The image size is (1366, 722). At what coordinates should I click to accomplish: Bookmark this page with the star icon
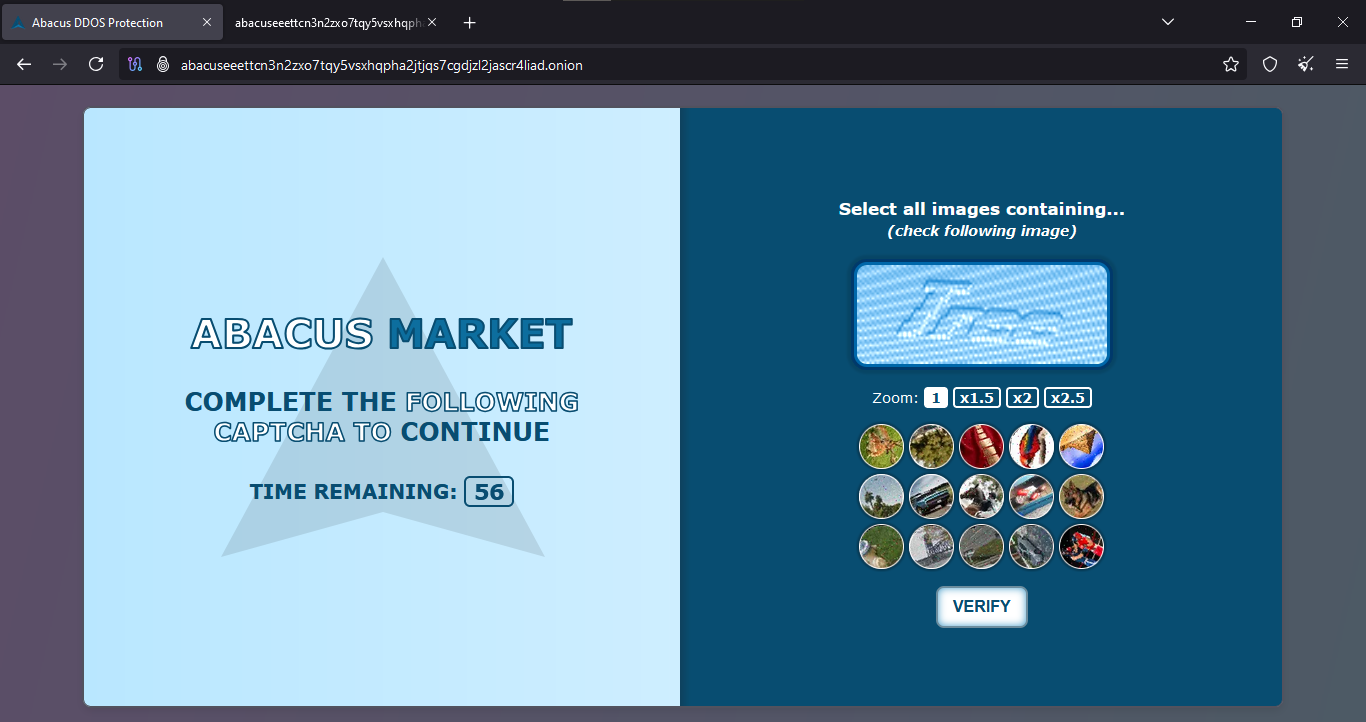[x=1231, y=64]
